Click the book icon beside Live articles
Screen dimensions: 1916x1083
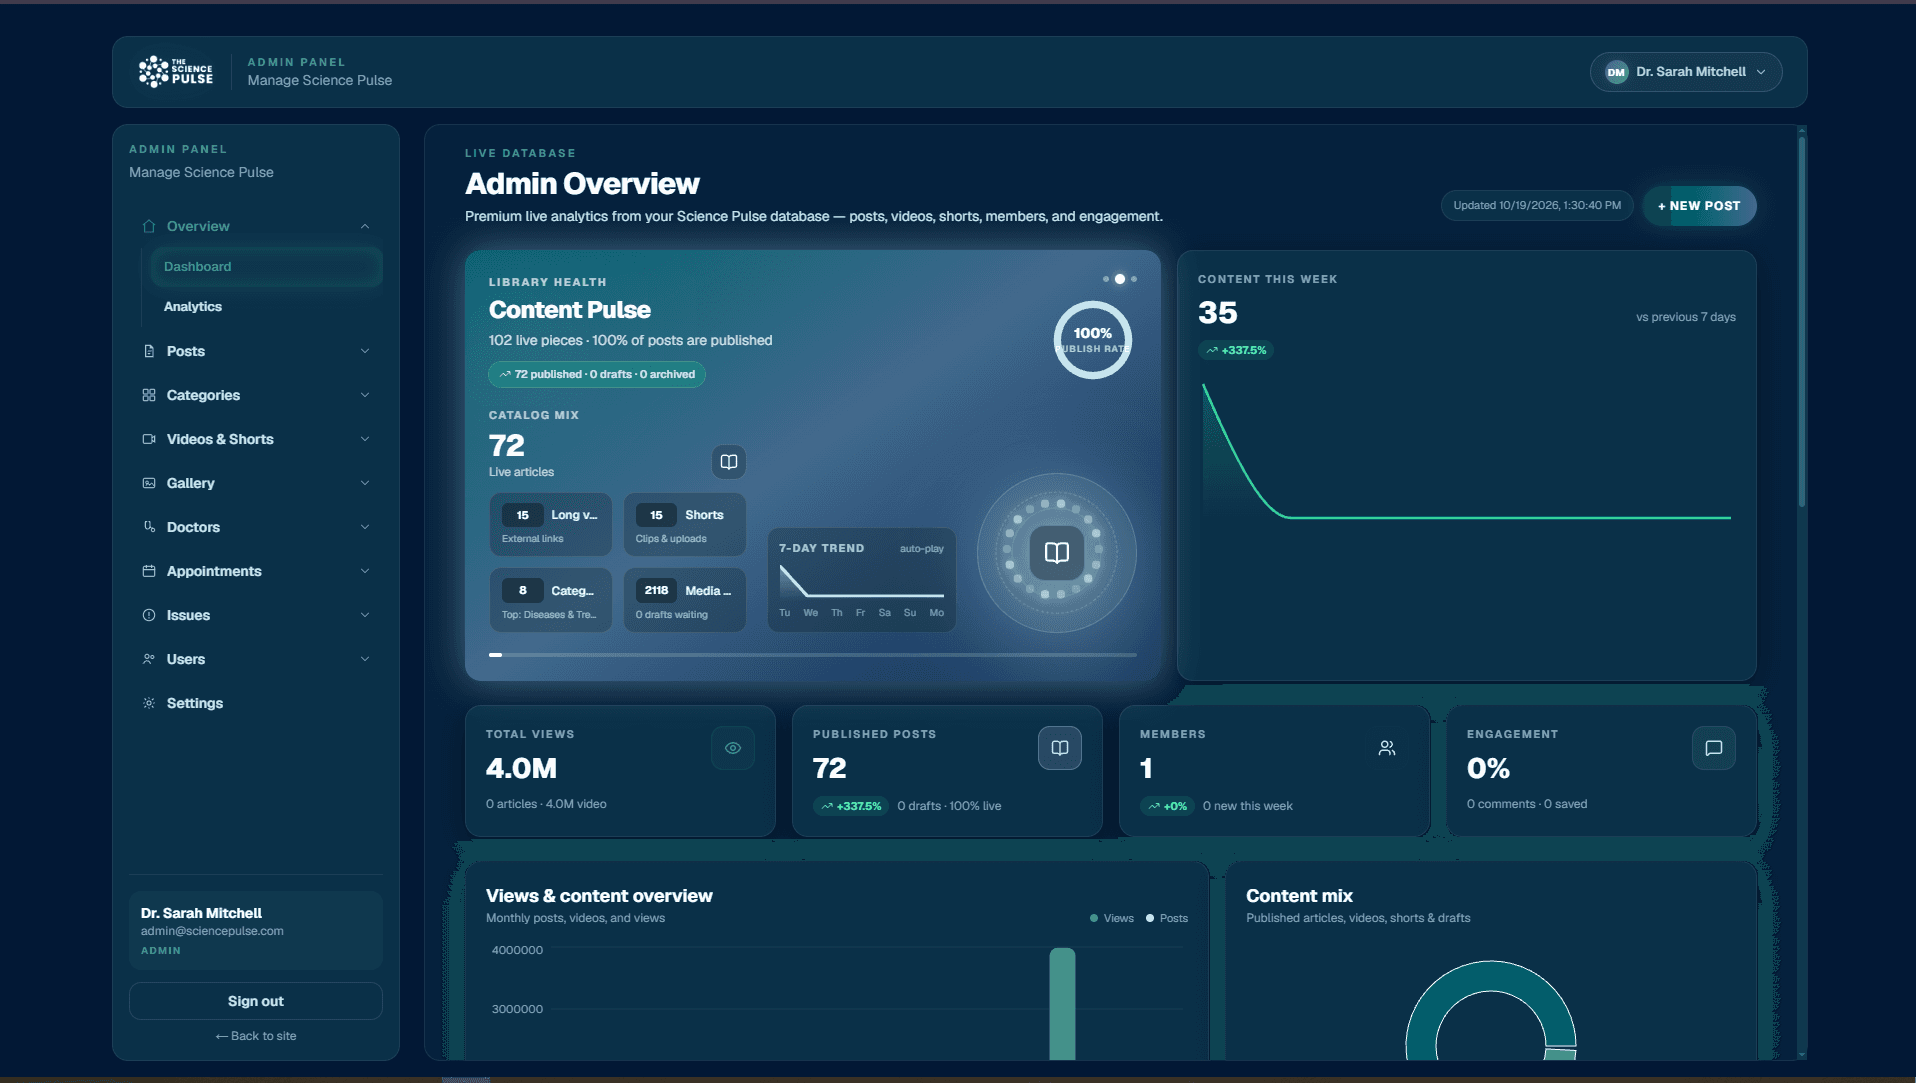[x=729, y=462]
